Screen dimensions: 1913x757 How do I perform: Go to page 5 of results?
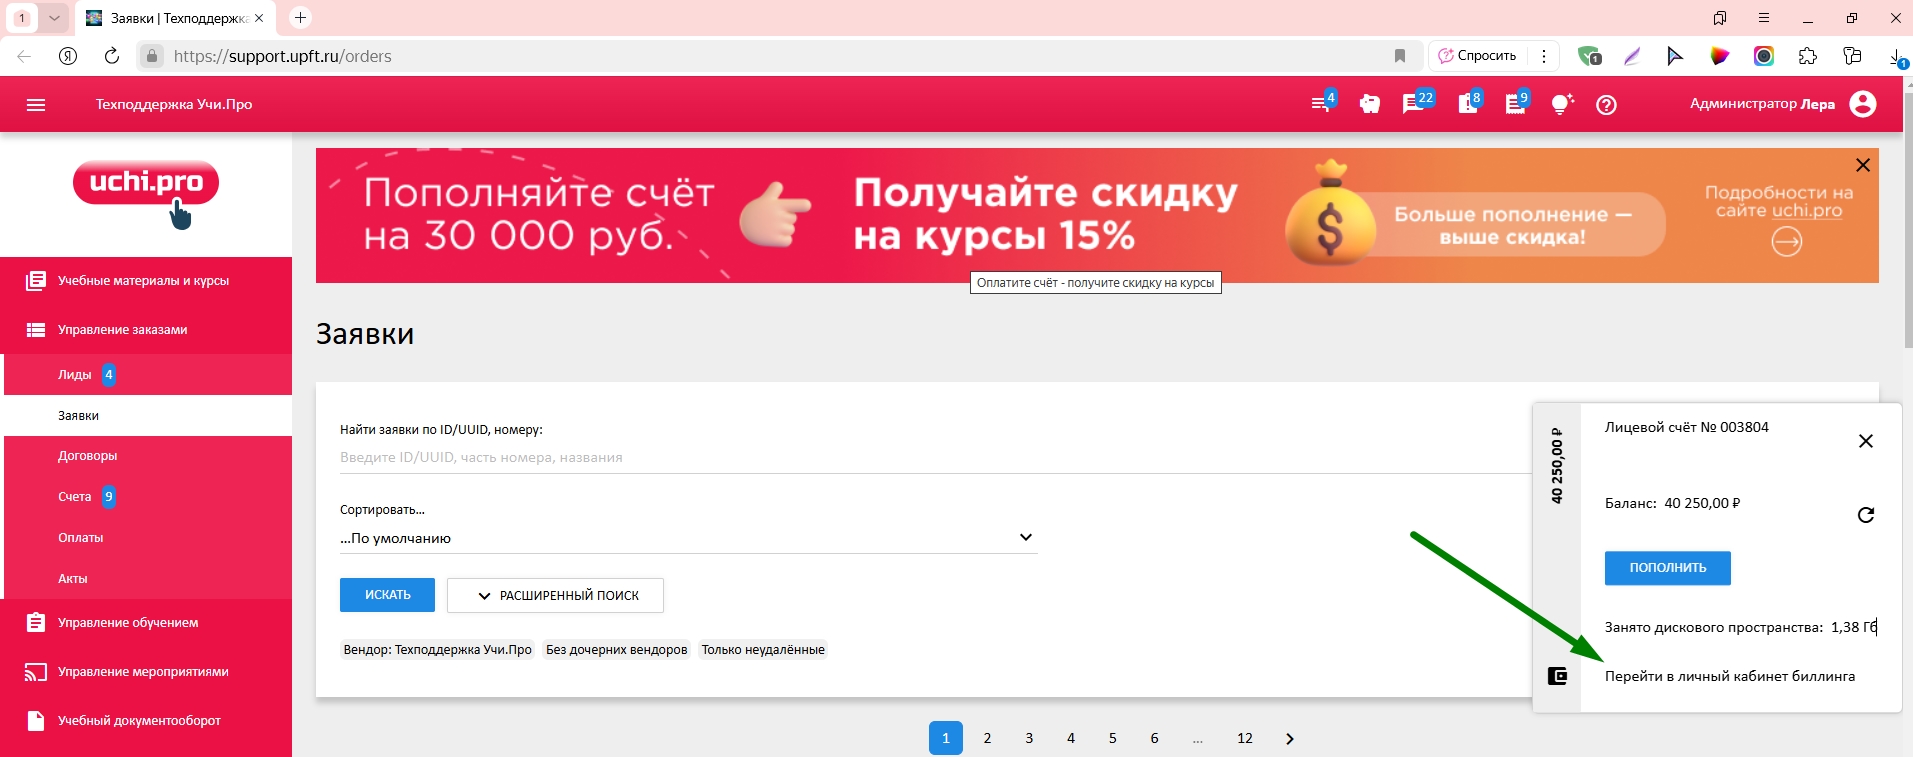(x=1112, y=738)
